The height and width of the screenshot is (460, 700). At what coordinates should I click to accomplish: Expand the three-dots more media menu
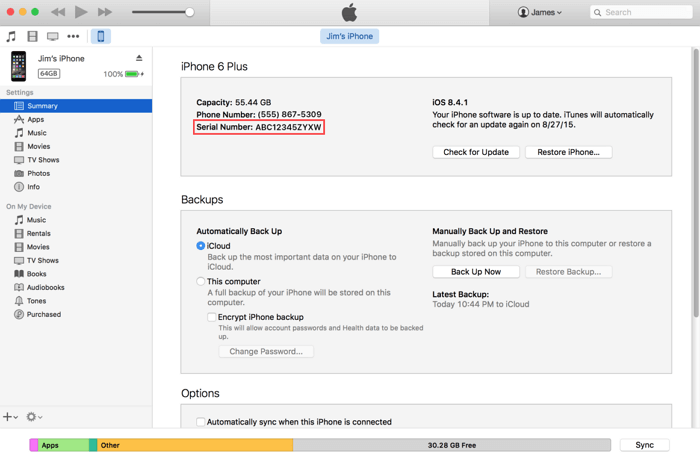click(73, 37)
